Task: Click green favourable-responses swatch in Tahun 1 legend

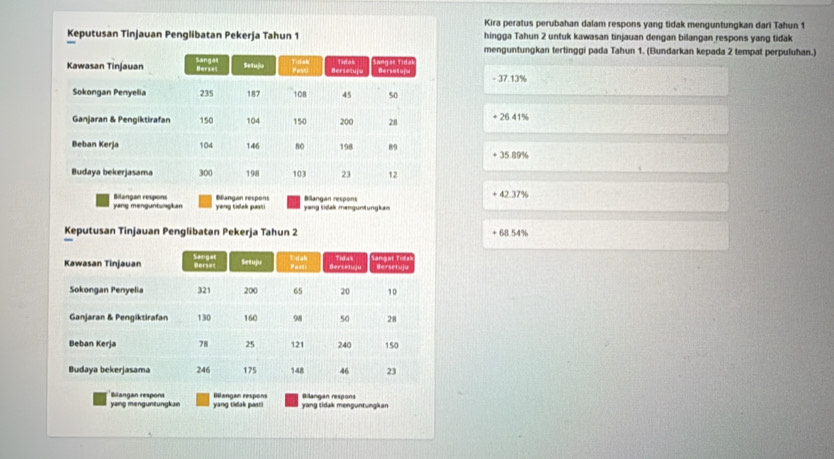Action: pyautogui.click(x=103, y=201)
